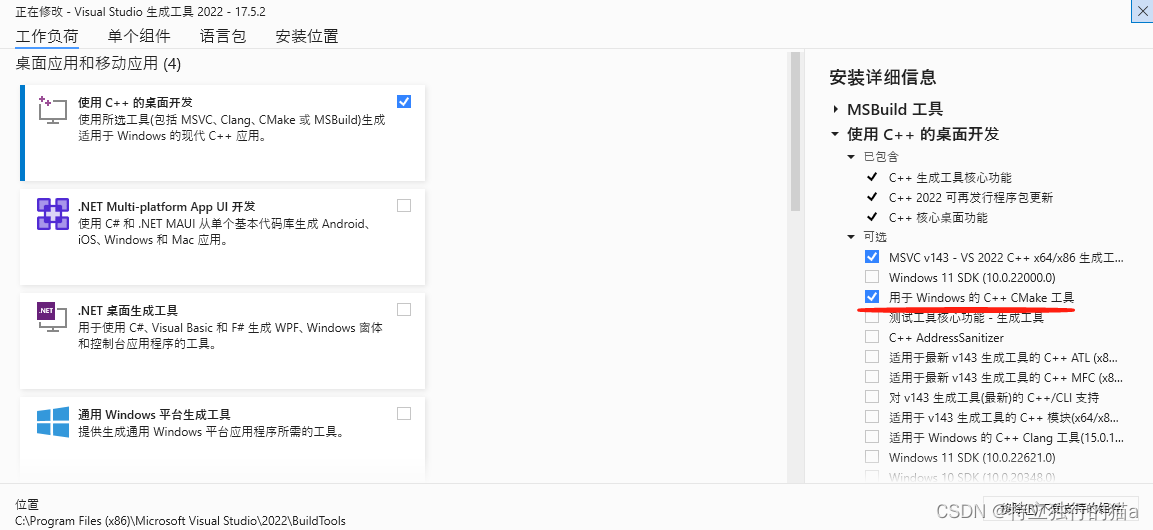The image size is (1153, 530).
Task: Click the 通用 Windows 平台生成工具 Windows logo icon
Action: [53, 423]
